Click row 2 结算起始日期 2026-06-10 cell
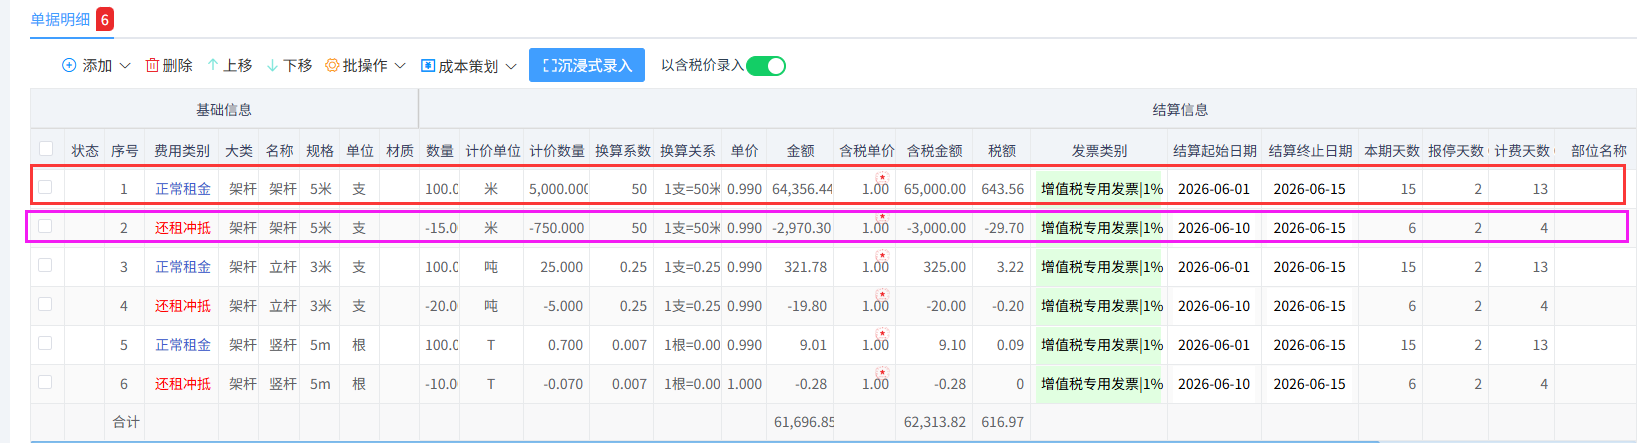 1214,227
